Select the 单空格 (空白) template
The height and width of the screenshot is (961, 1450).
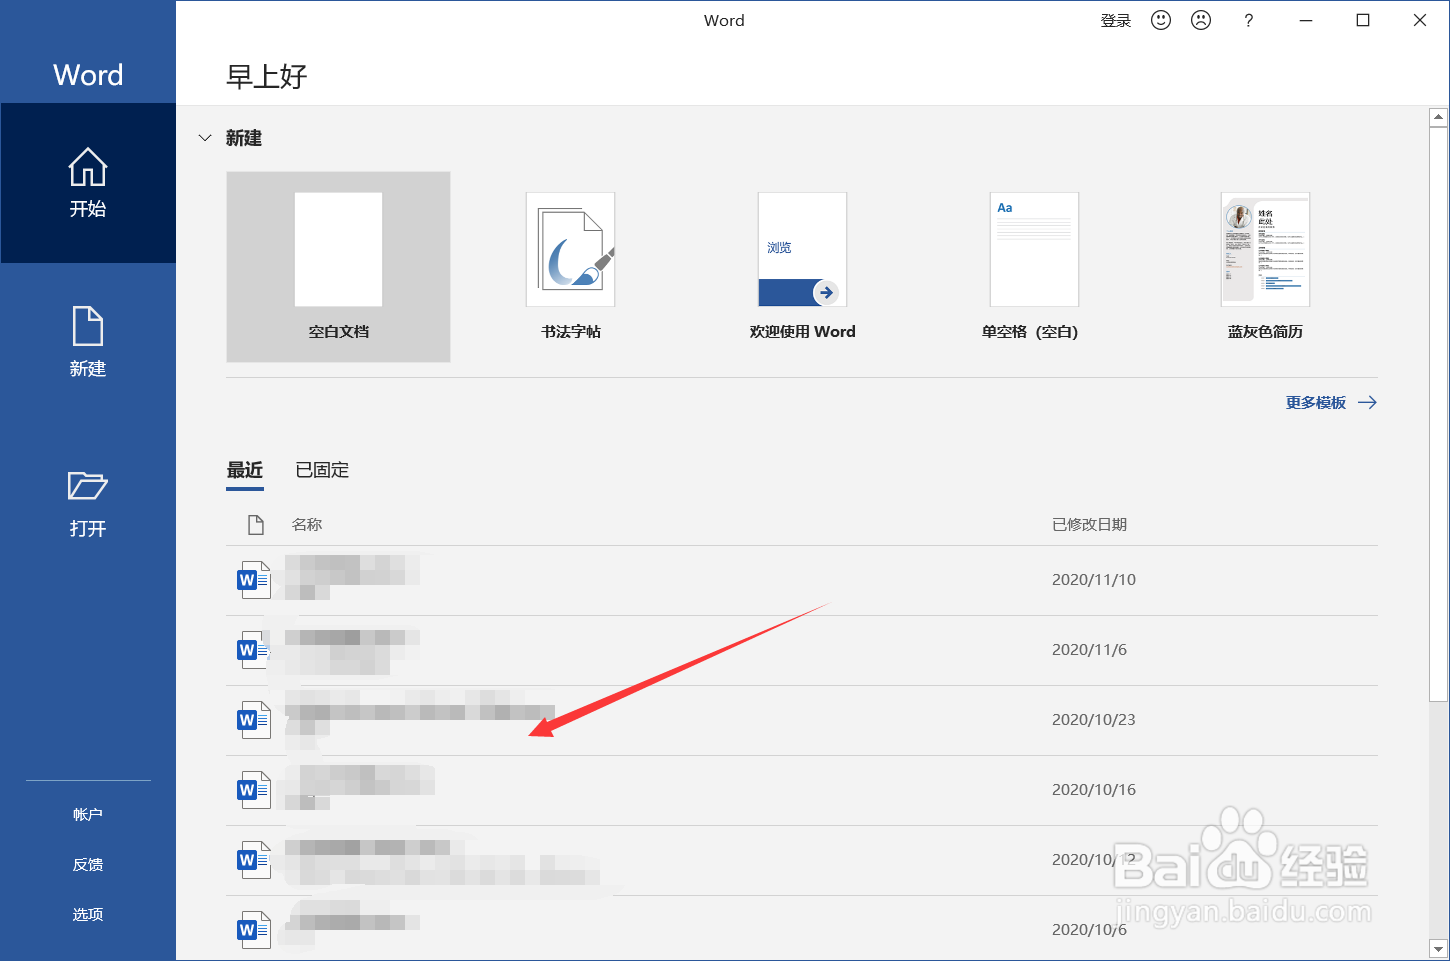coord(1033,267)
